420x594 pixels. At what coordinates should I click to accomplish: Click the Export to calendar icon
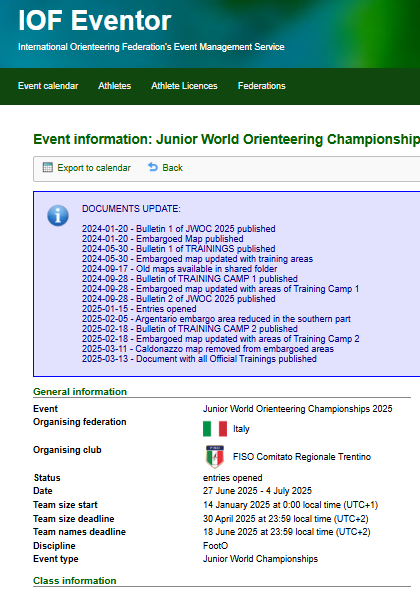(48, 167)
